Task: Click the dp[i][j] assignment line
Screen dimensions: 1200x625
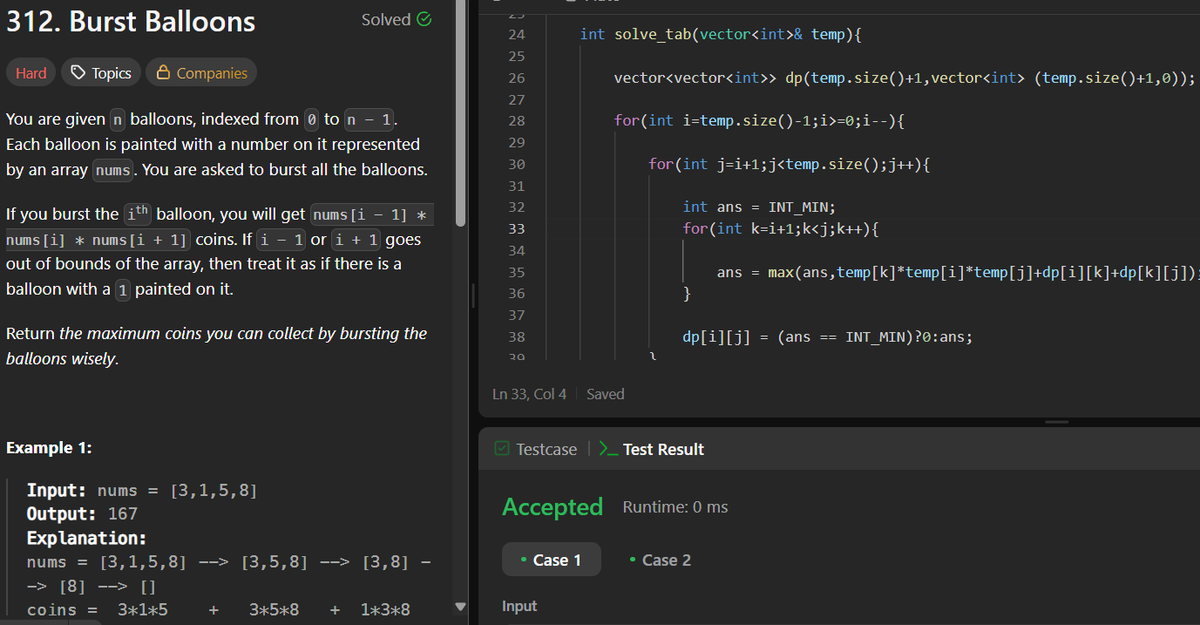Action: coord(828,337)
